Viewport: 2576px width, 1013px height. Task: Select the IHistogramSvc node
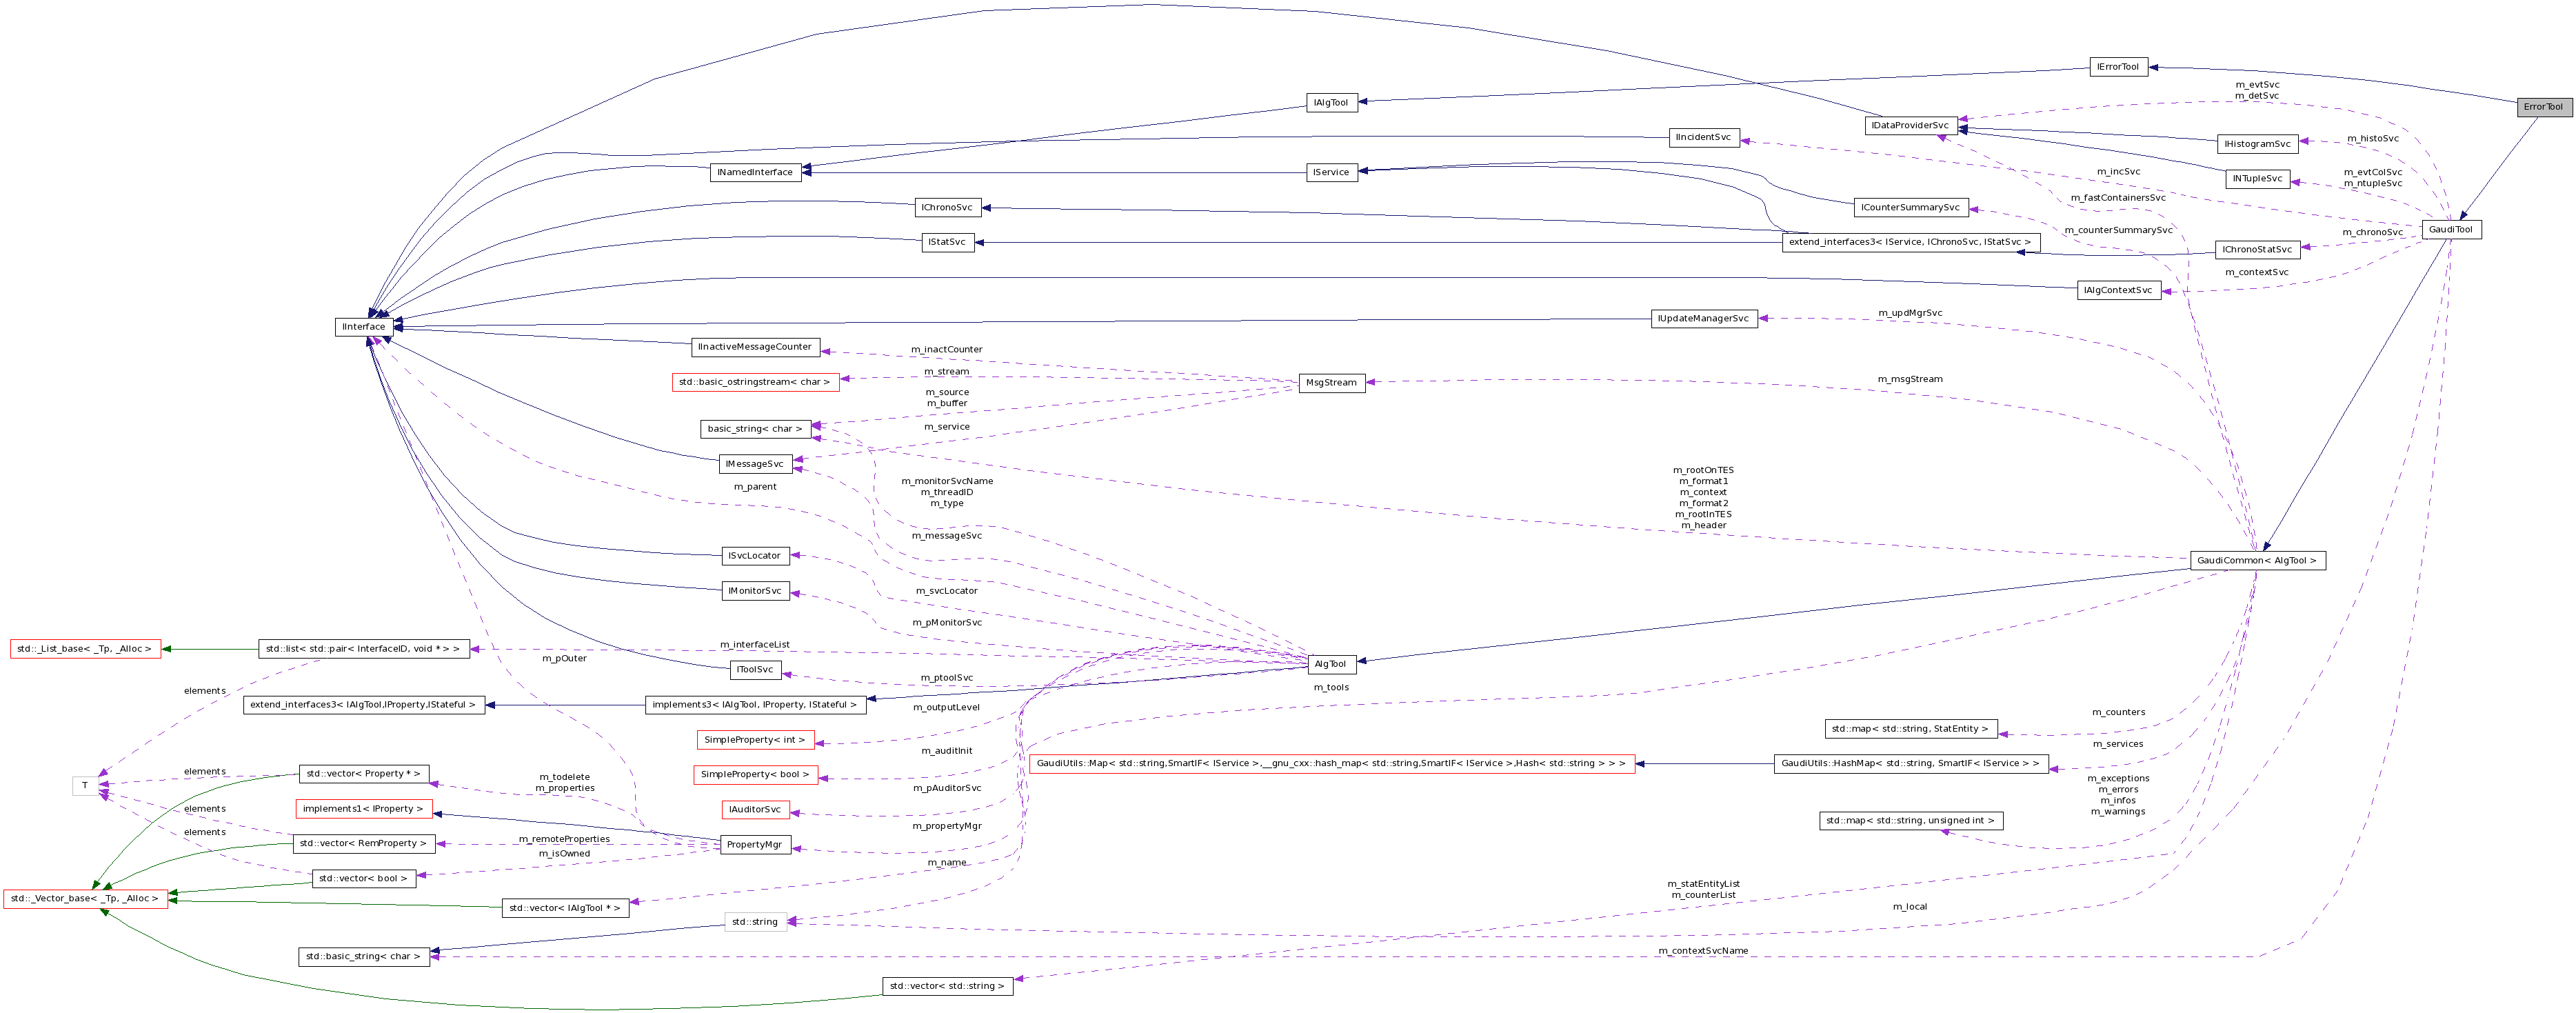(x=2257, y=144)
